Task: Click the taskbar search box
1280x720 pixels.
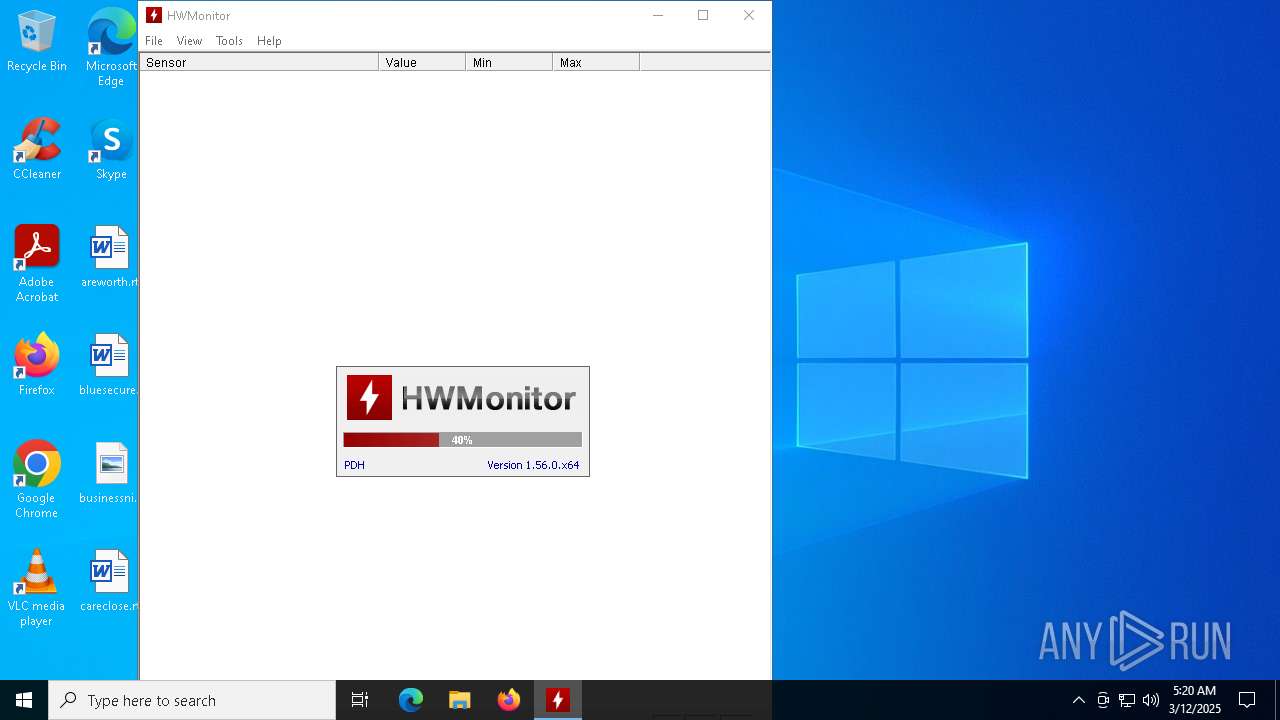Action: coord(192,700)
